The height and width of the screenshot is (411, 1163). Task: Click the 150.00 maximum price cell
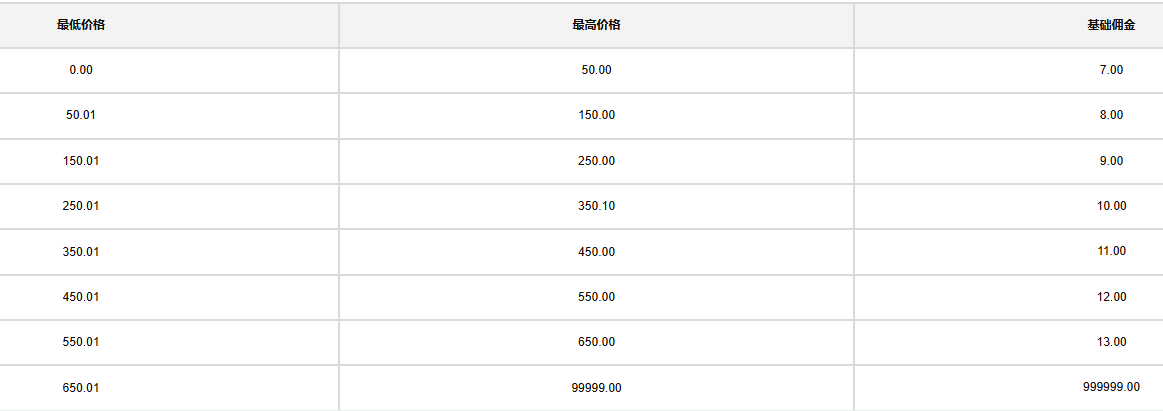596,116
